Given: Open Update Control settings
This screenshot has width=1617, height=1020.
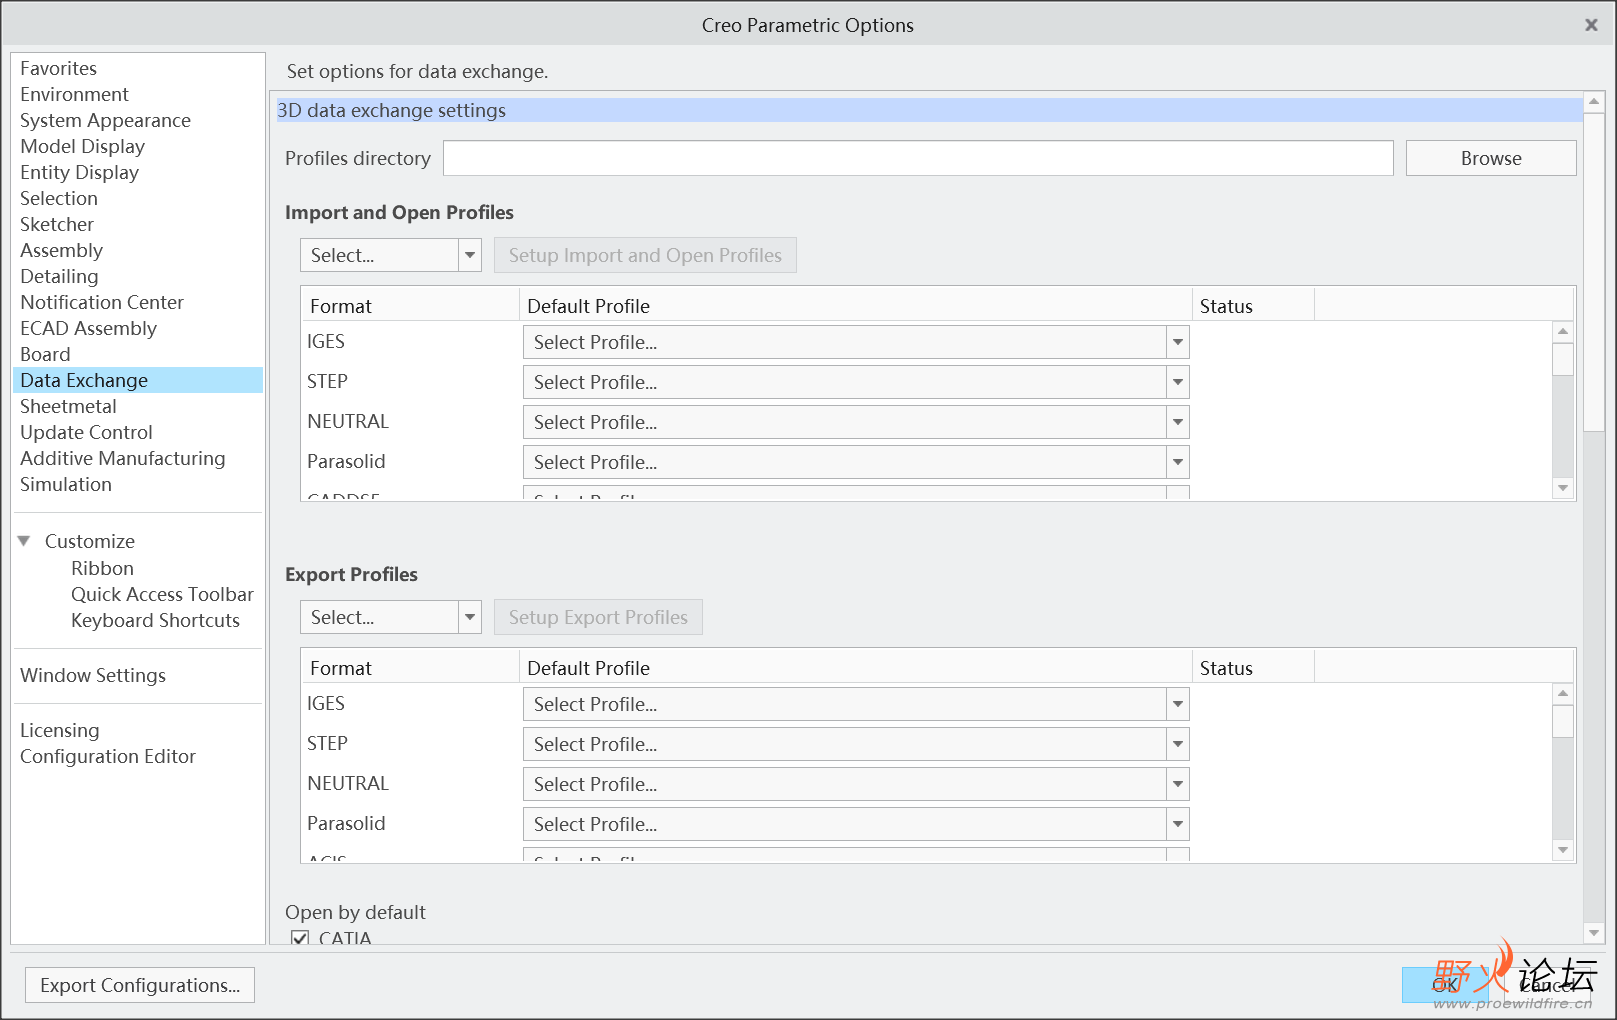Looking at the screenshot, I should point(86,432).
